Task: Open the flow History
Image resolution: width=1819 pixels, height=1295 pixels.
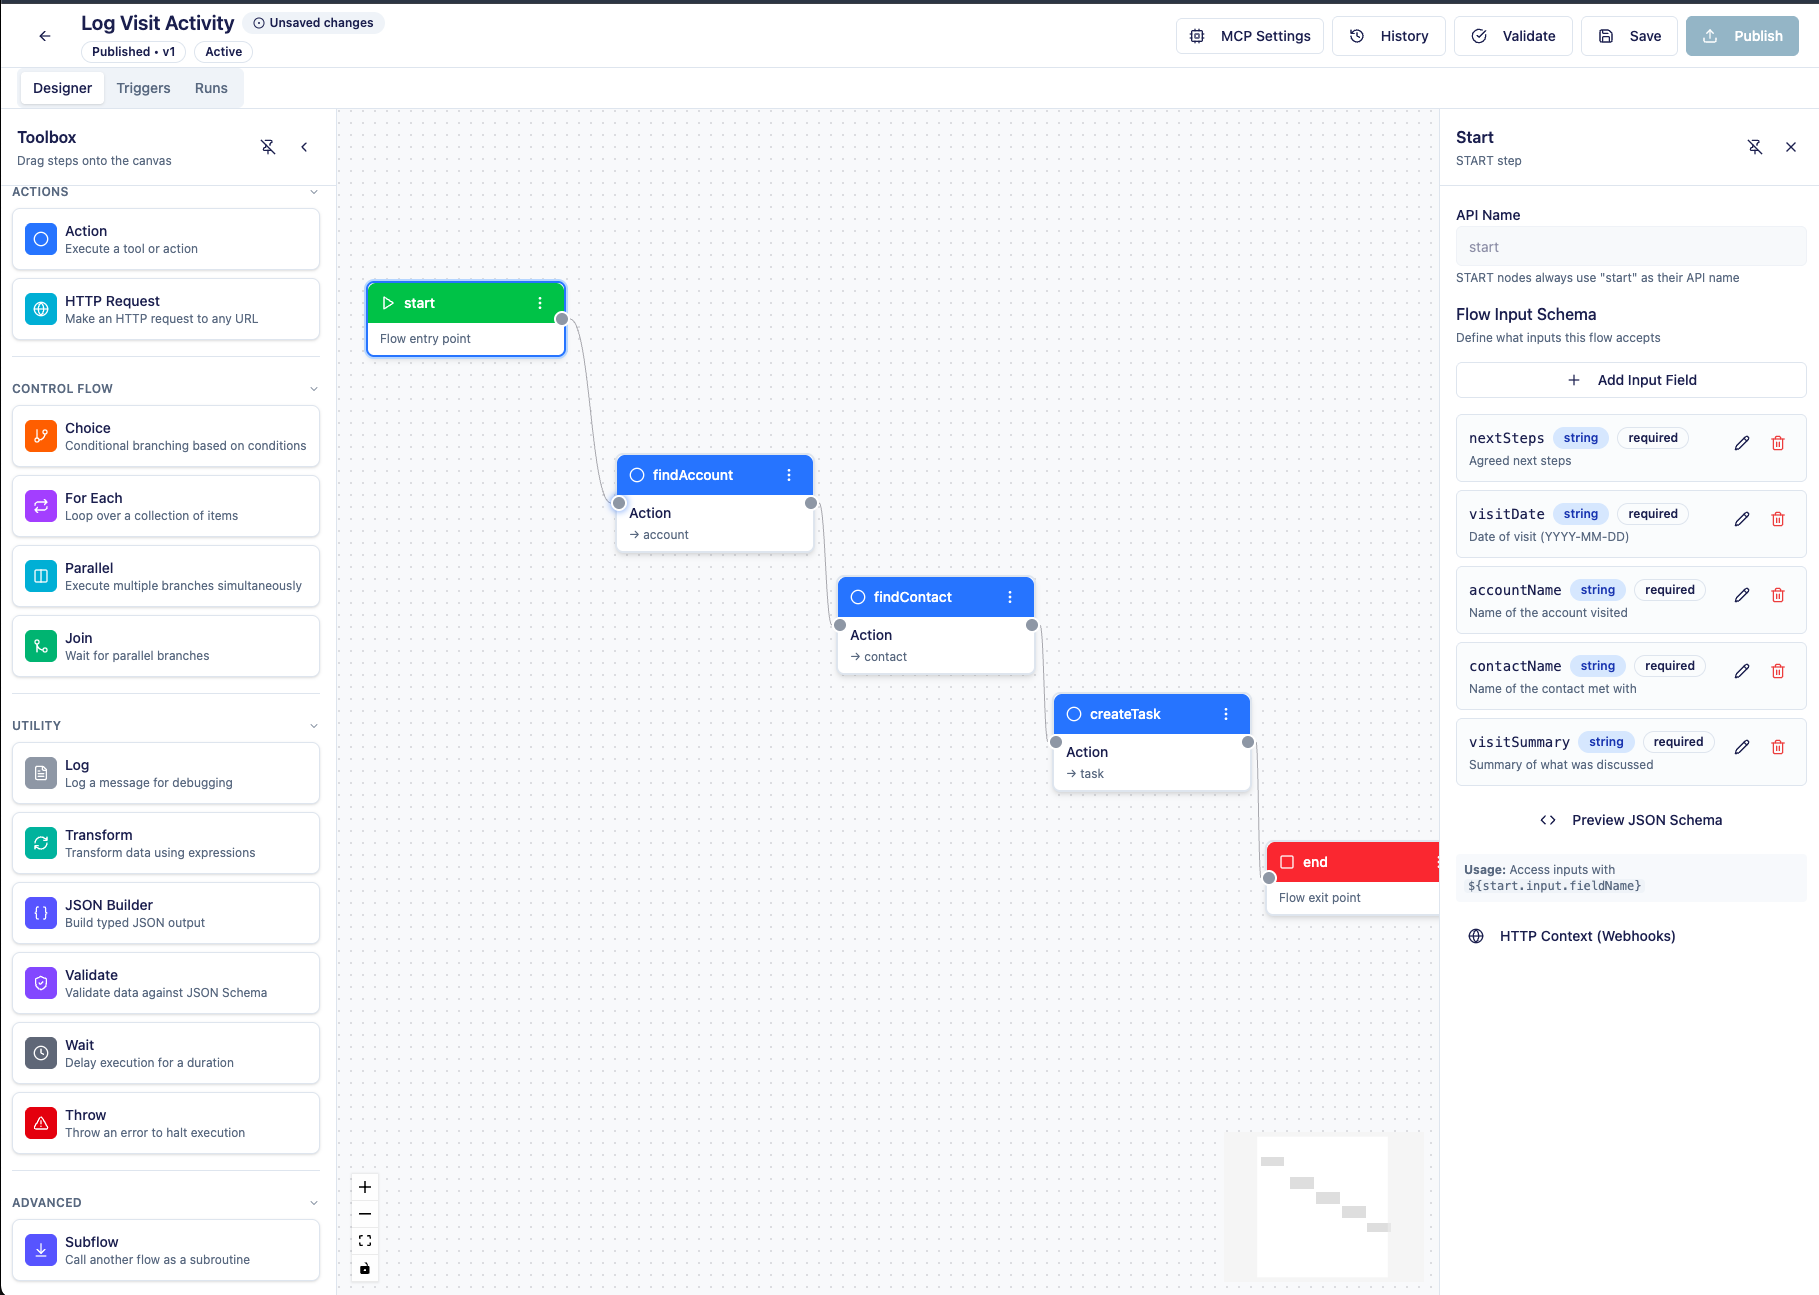Action: 1388,36
